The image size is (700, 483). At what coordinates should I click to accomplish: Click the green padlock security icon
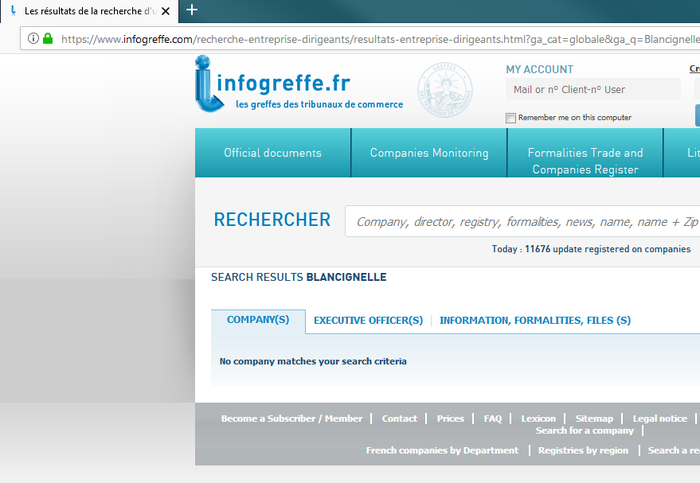[48, 38]
